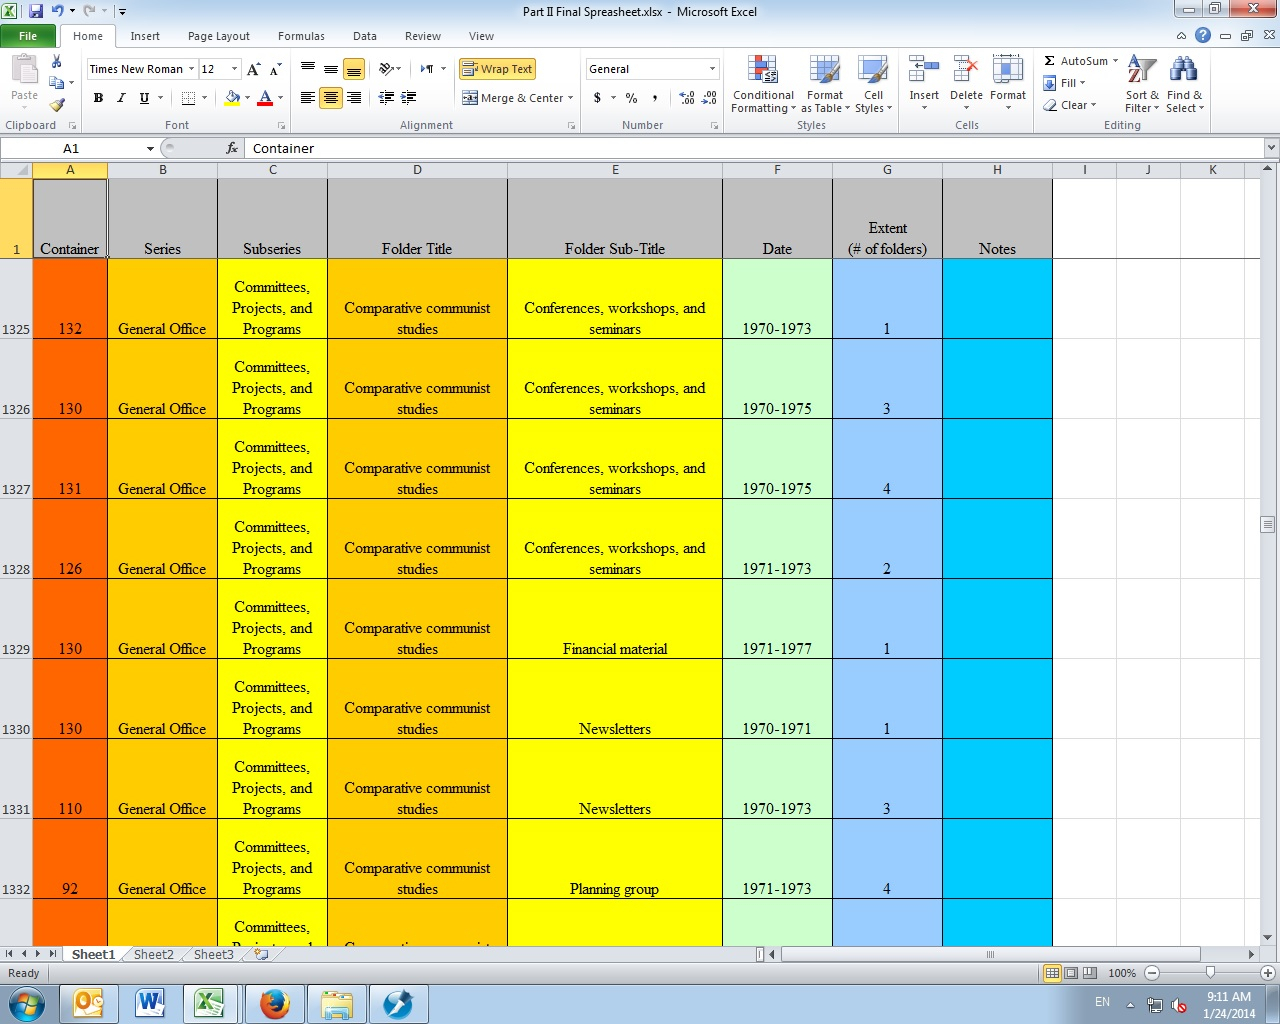Screen dimensions: 1280x1024
Task: Select the Sheet2 worksheet tab
Action: 152,954
